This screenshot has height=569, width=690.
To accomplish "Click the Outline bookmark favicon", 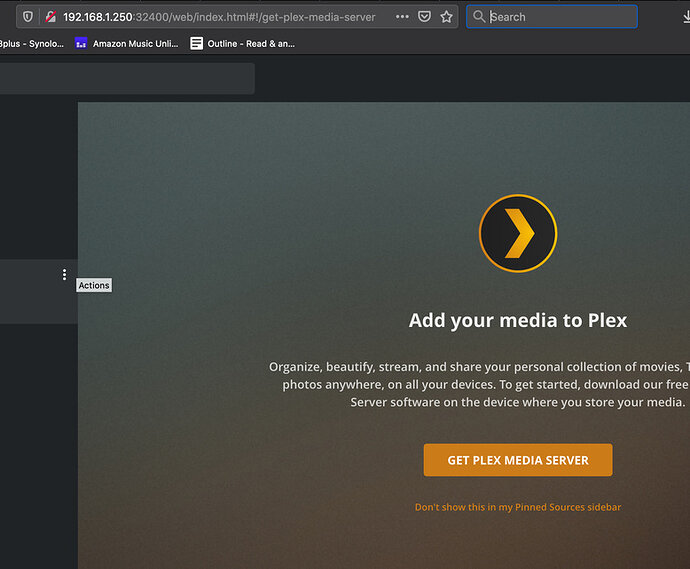I will (196, 44).
